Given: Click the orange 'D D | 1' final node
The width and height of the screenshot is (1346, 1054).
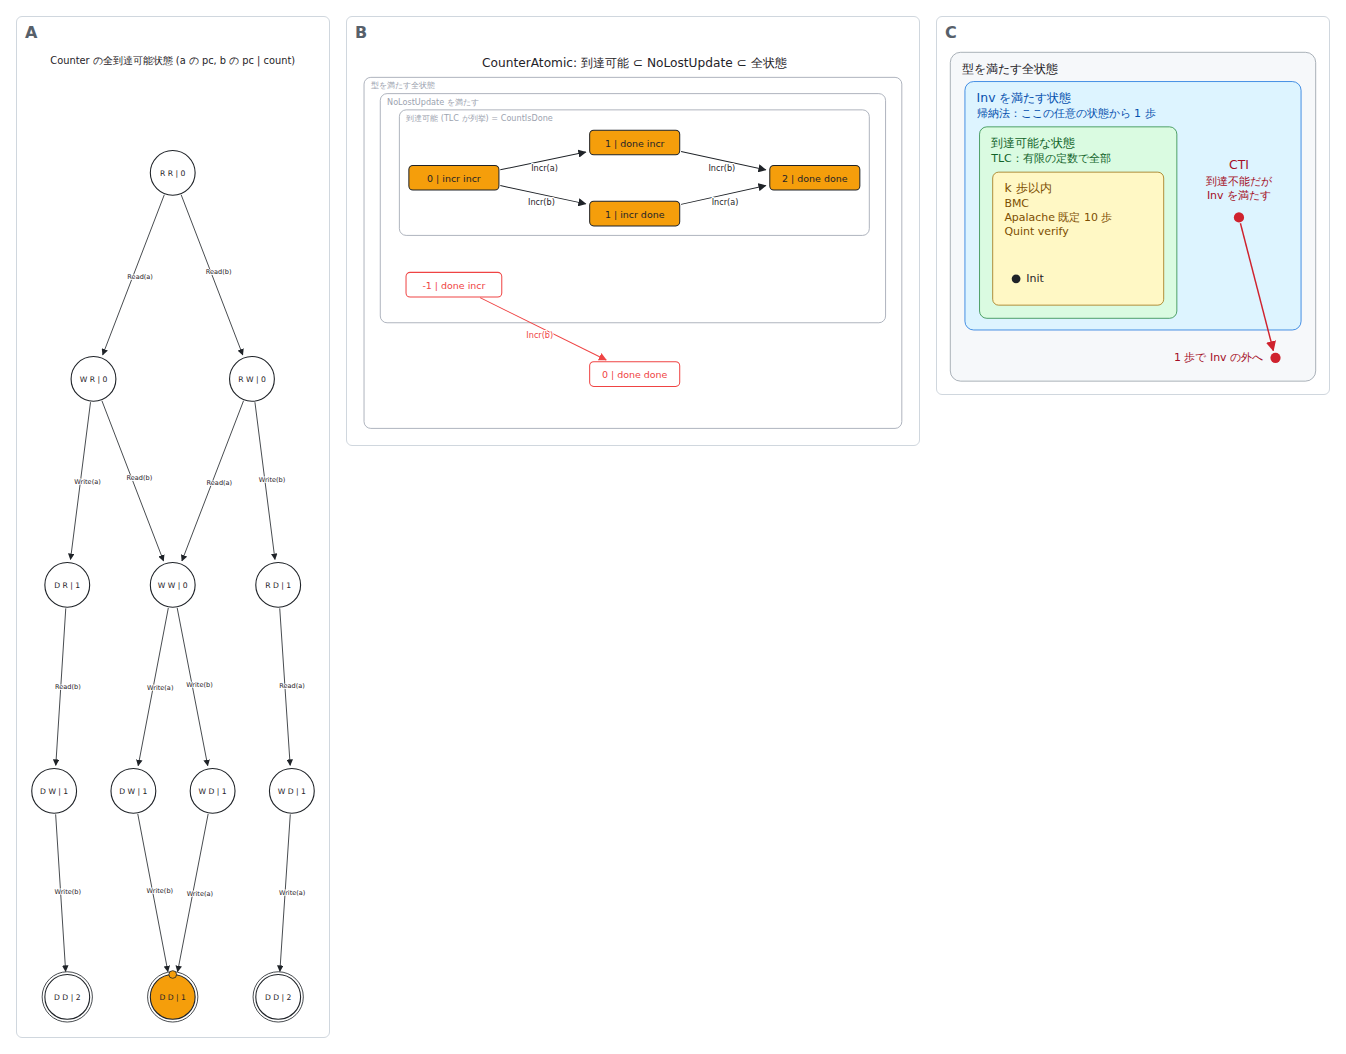Looking at the screenshot, I should pos(173,997).
